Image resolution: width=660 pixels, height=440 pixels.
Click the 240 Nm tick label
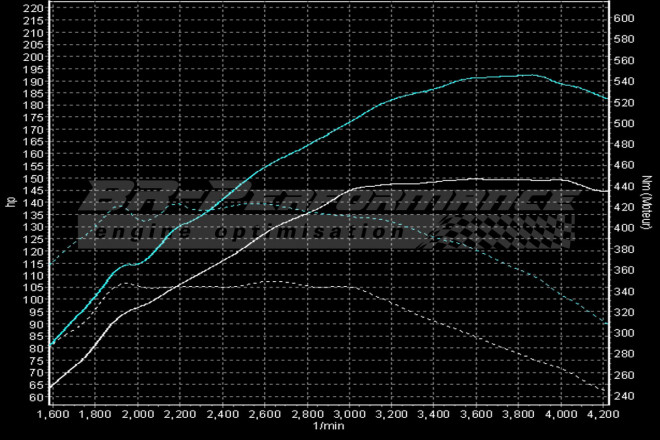(626, 395)
